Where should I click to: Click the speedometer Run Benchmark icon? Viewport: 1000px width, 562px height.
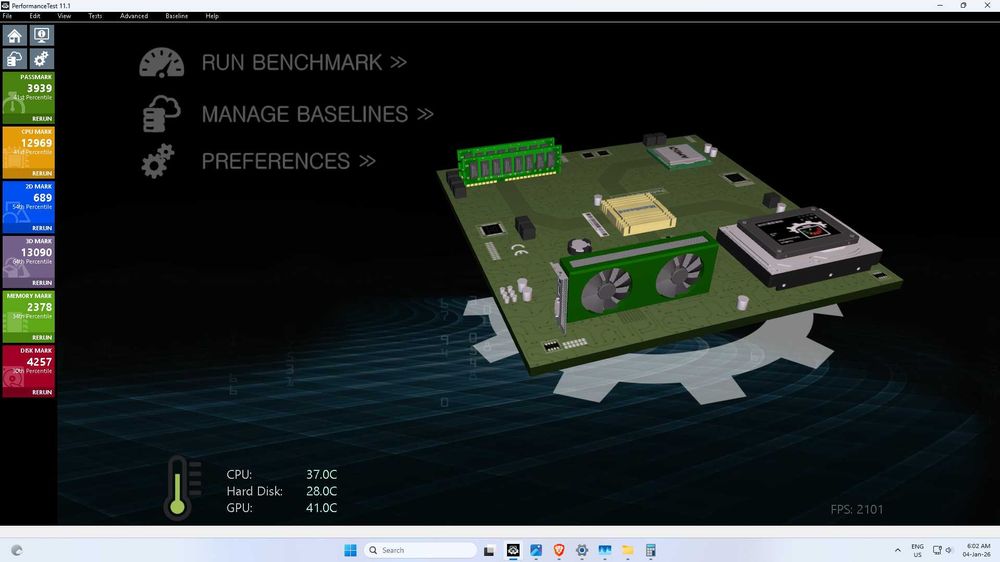click(x=162, y=63)
